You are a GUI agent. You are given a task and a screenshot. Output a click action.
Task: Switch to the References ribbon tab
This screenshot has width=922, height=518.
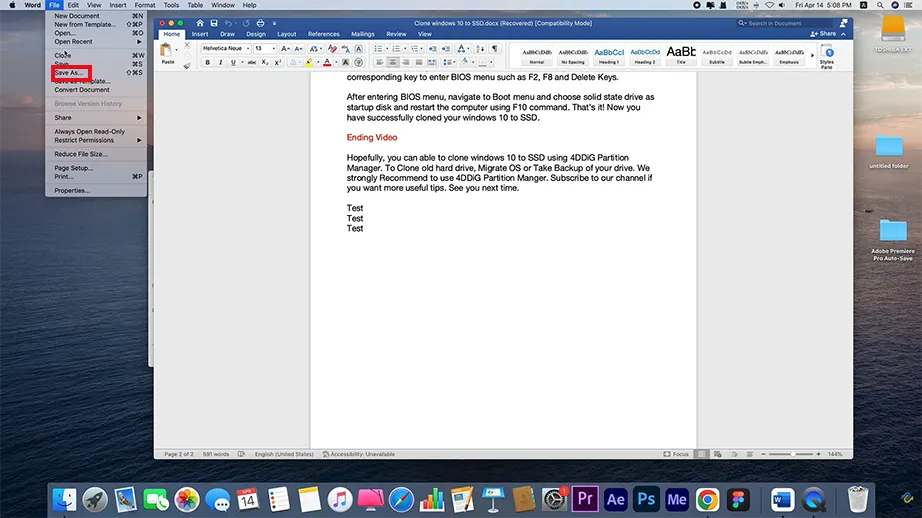click(x=323, y=34)
